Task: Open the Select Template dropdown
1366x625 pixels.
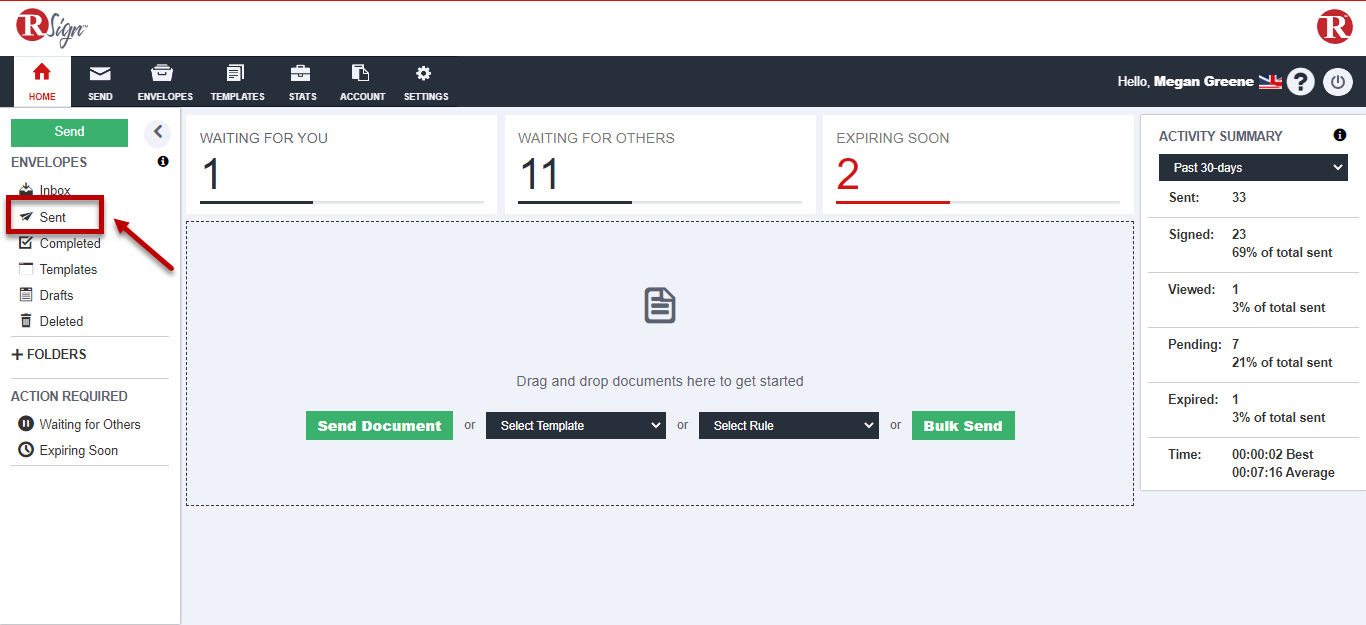Action: tap(576, 425)
